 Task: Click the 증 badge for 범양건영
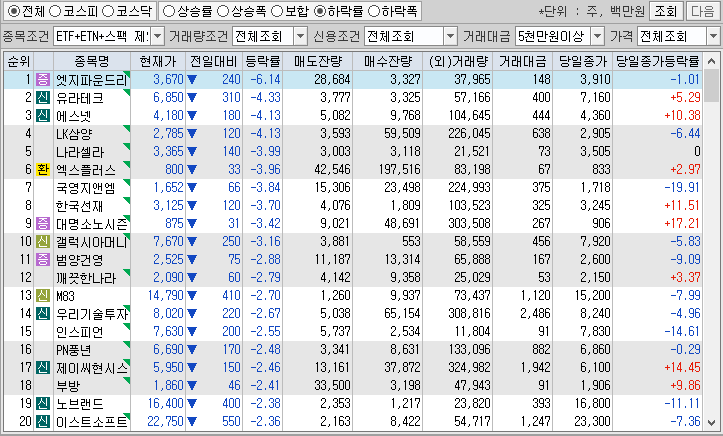click(x=43, y=259)
